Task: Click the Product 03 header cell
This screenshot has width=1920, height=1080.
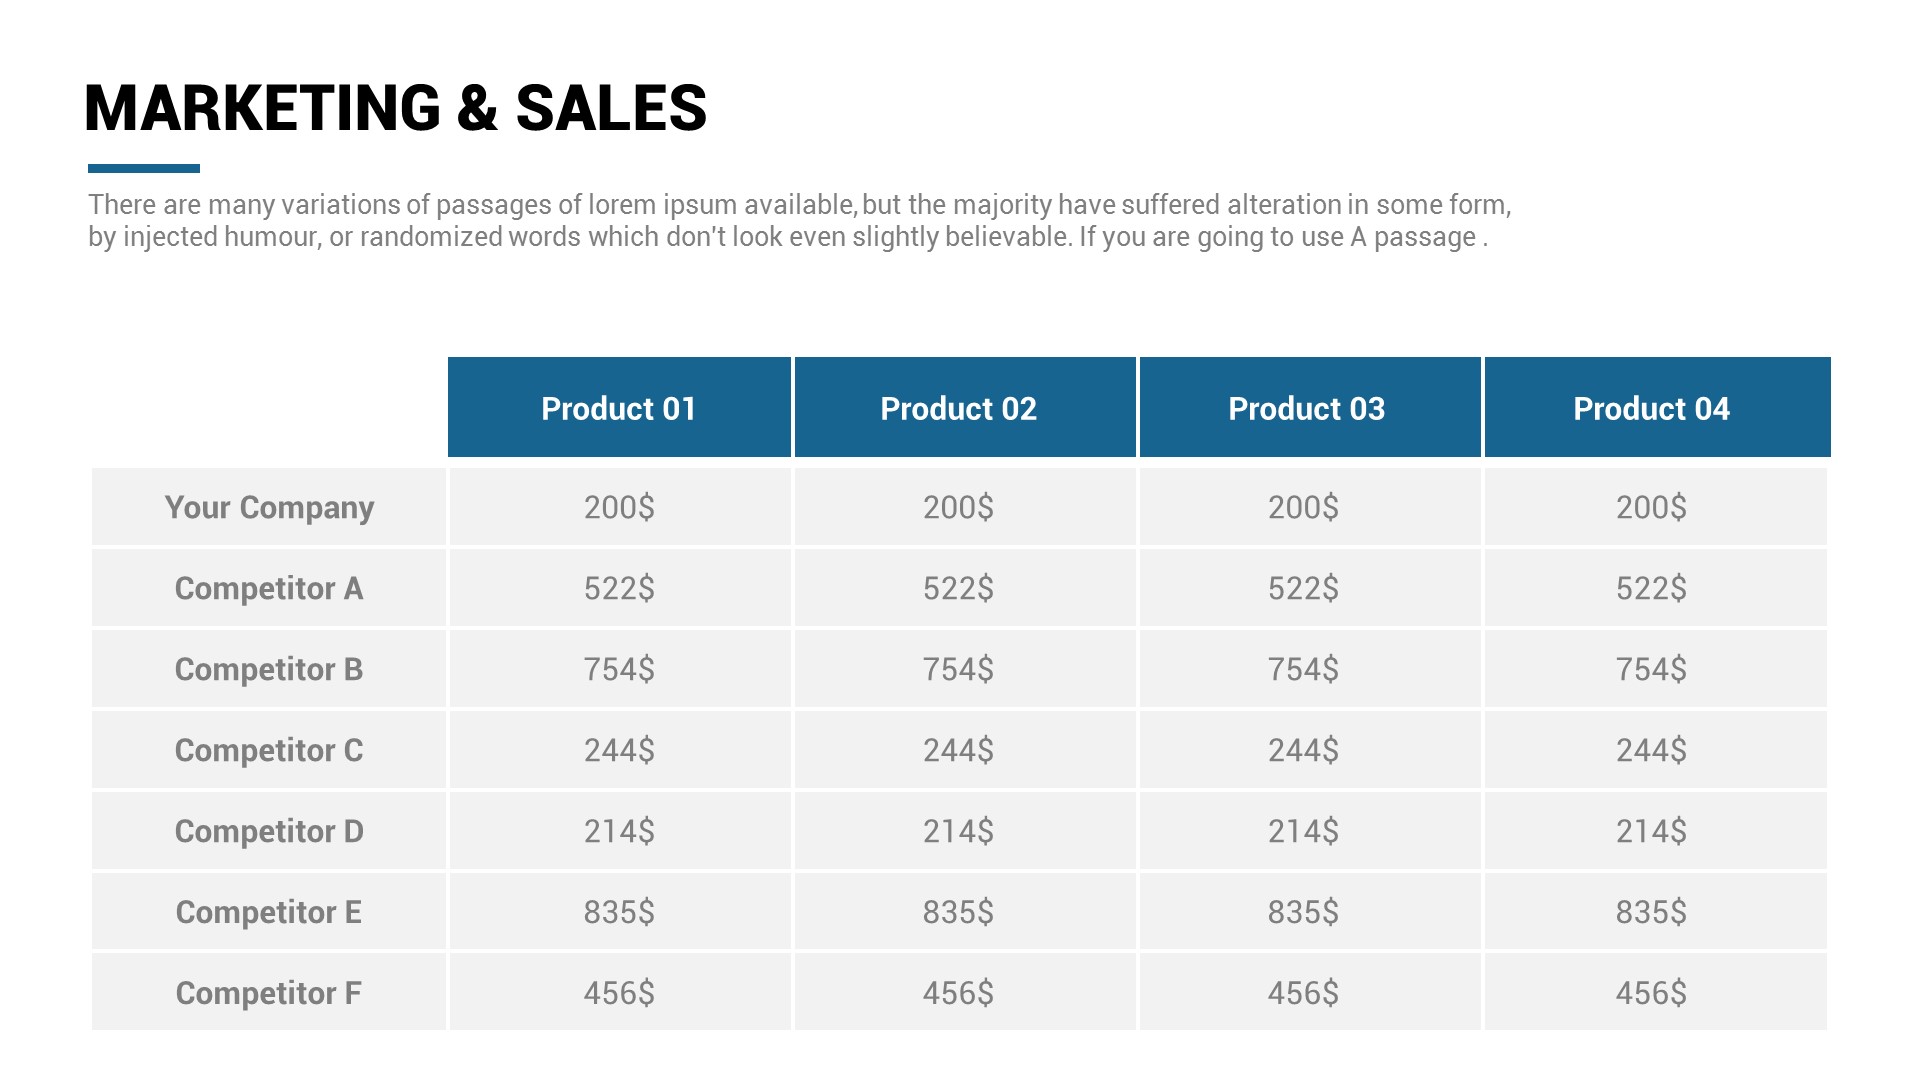Action: (x=1306, y=408)
